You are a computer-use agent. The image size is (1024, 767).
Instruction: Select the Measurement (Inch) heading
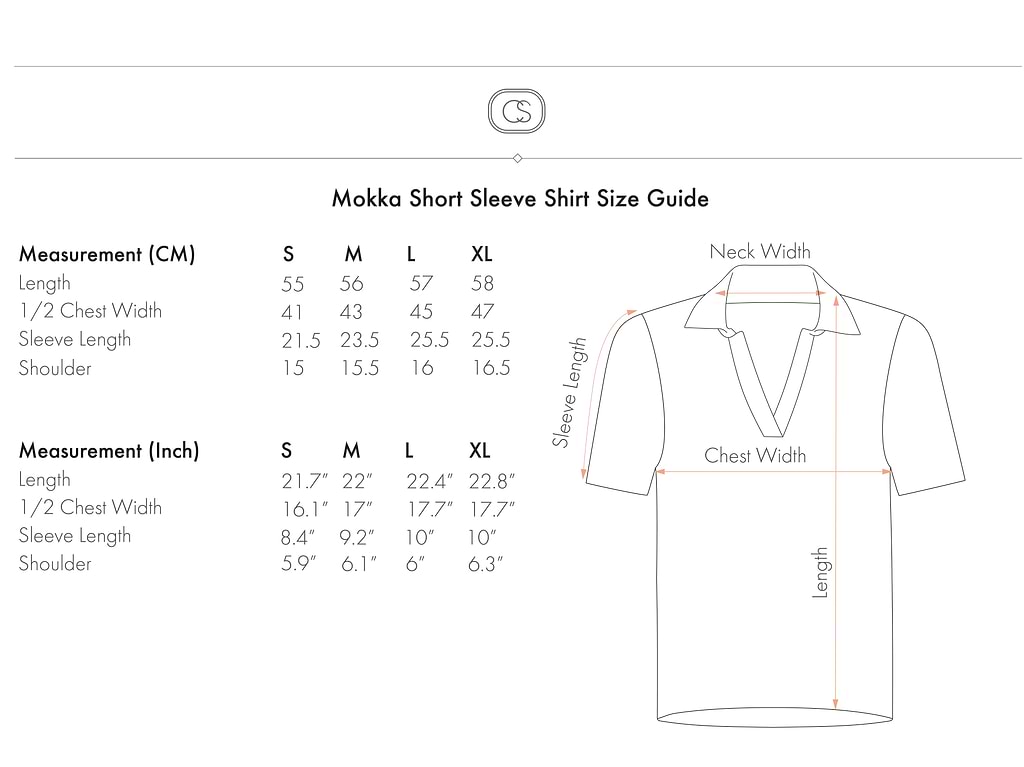click(109, 451)
